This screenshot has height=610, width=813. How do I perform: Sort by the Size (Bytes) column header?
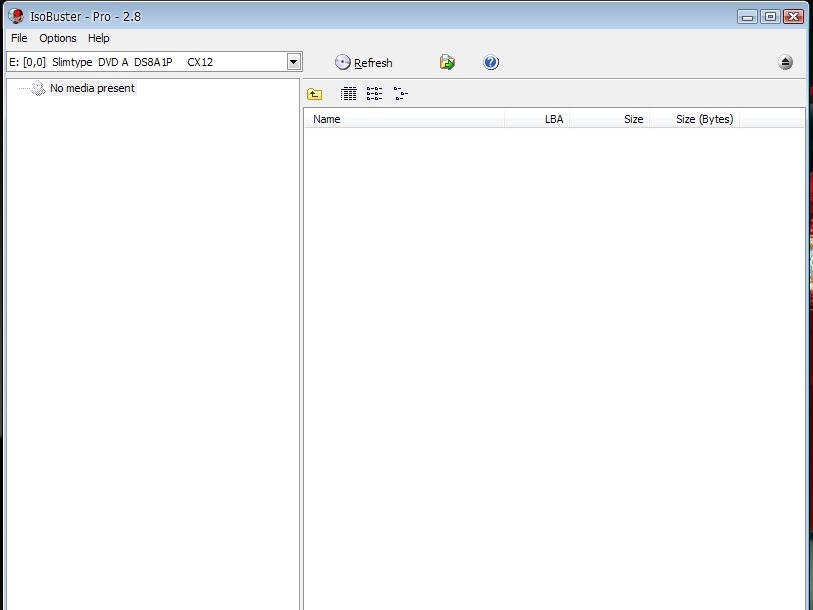pos(695,119)
